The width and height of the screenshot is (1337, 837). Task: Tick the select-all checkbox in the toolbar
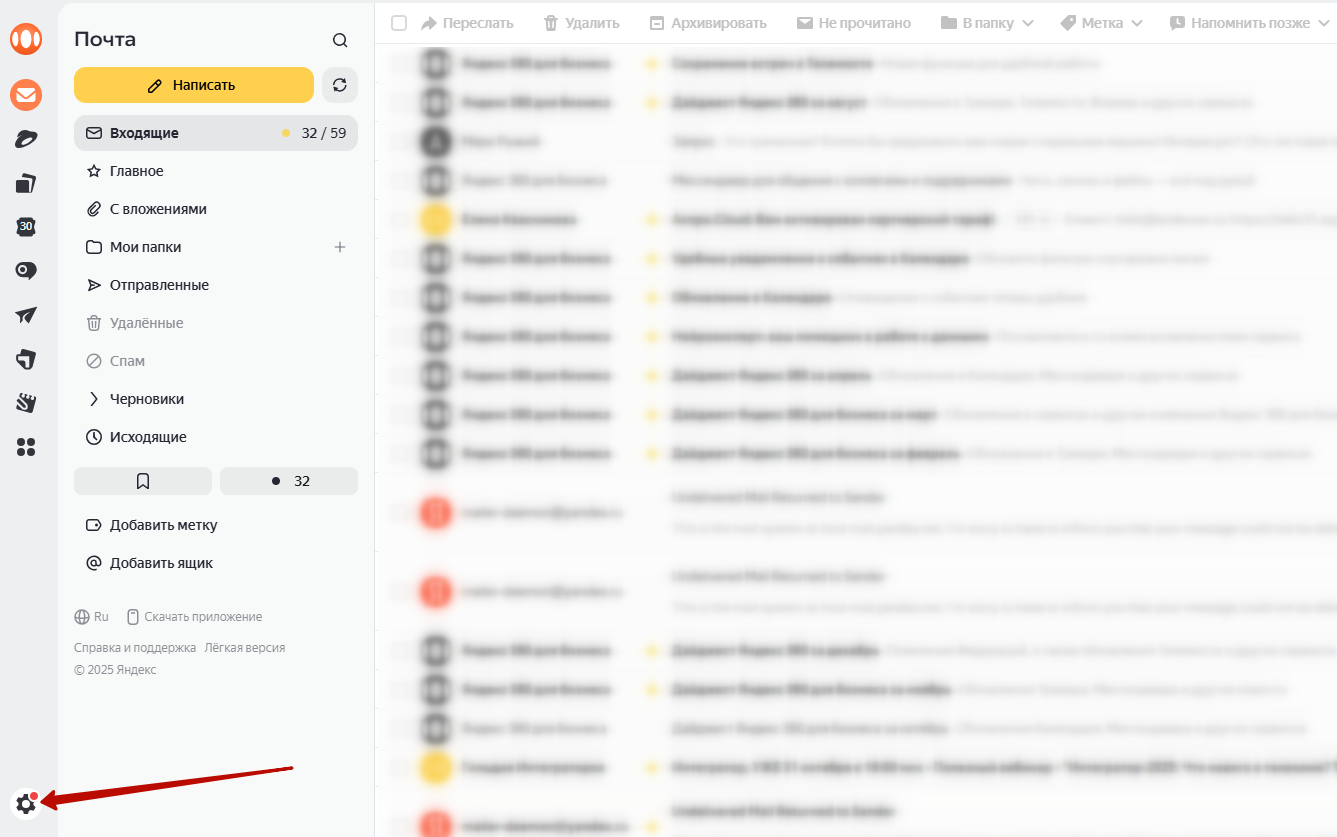click(399, 23)
